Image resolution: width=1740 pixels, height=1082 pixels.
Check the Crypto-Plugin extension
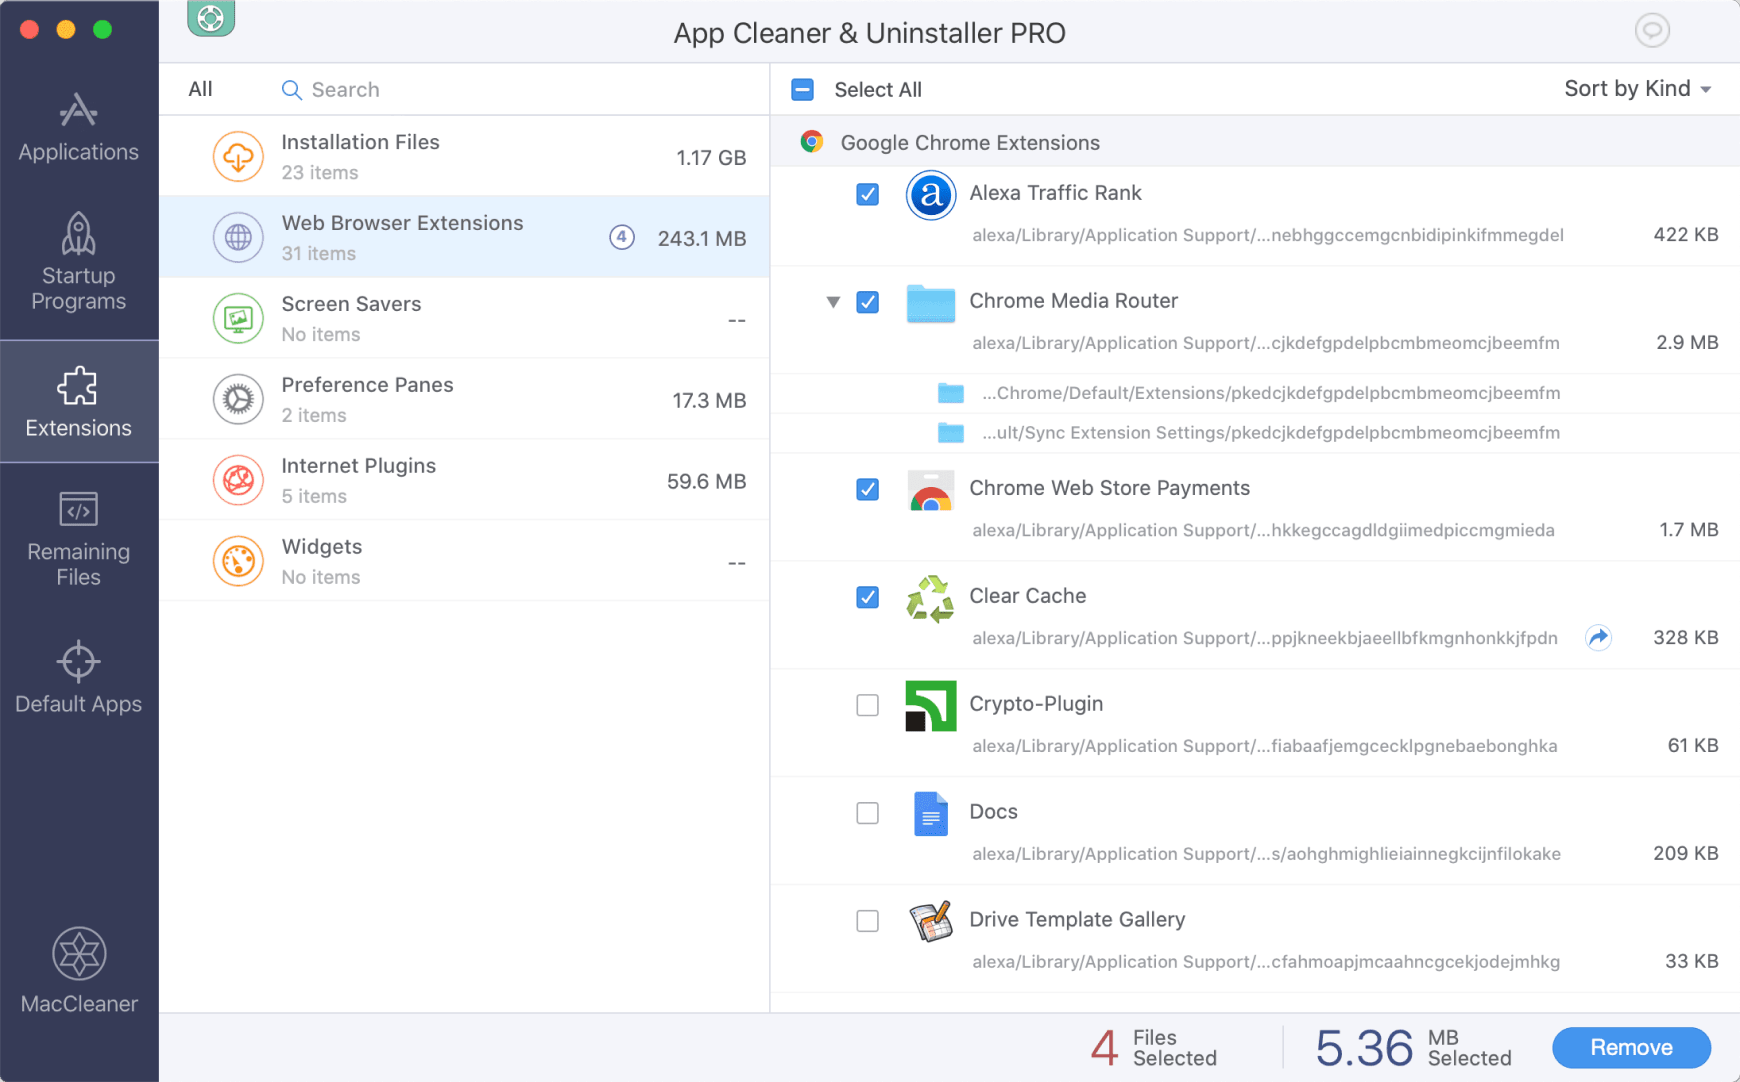tap(868, 705)
